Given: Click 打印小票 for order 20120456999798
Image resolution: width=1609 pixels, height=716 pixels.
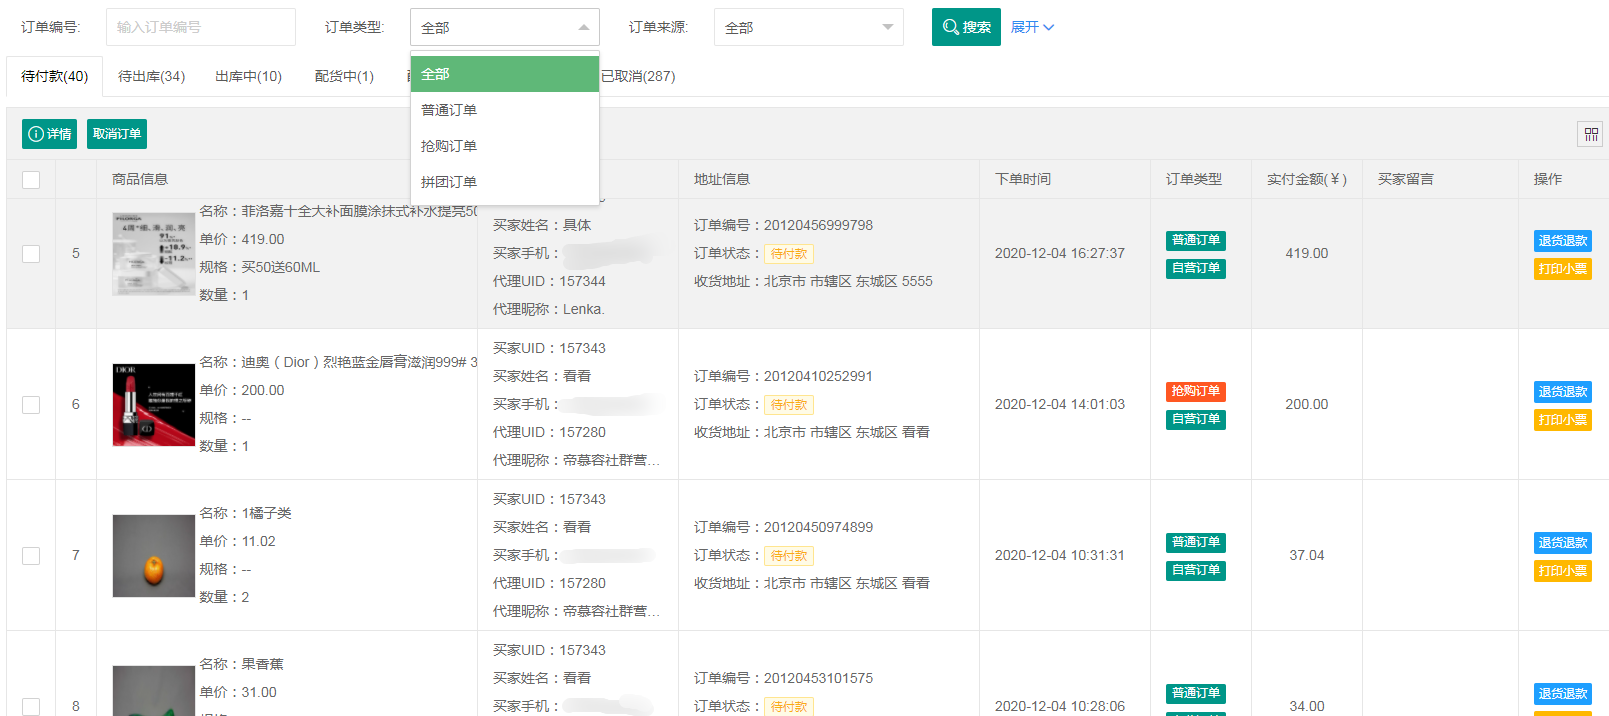Looking at the screenshot, I should [x=1563, y=269].
